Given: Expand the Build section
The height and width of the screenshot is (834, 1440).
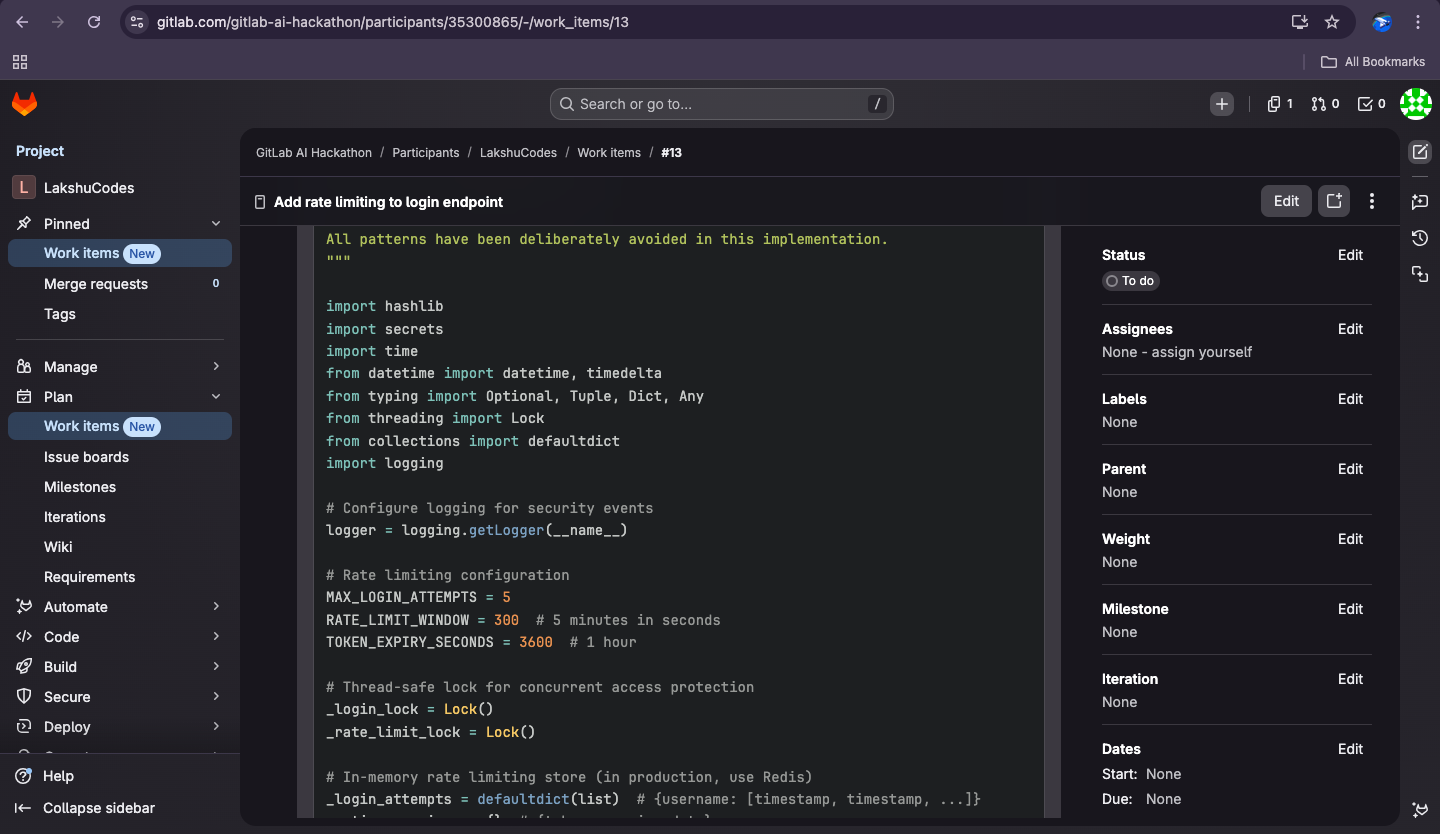Looking at the screenshot, I should 120,667.
